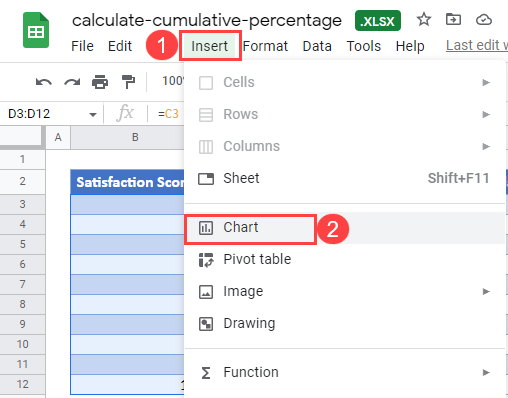The width and height of the screenshot is (508, 398).
Task: Select Sheet entry with Shift+F11 shortcut
Action: (345, 178)
